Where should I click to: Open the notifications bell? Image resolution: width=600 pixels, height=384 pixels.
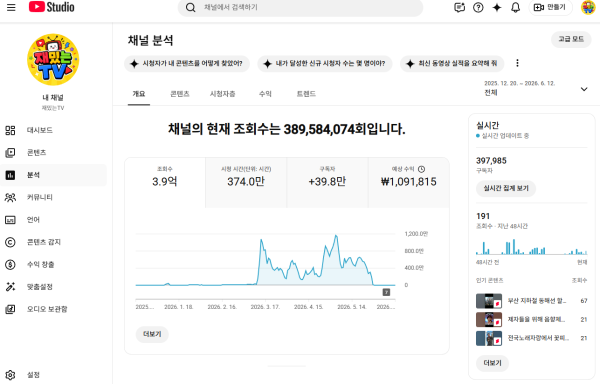tap(515, 7)
